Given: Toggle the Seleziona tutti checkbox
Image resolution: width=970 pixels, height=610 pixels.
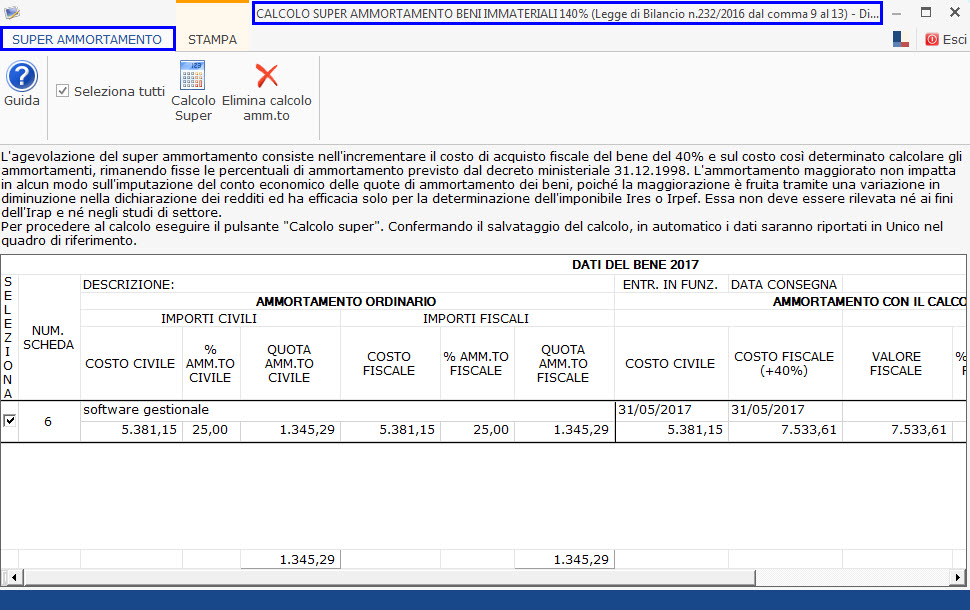Looking at the screenshot, I should click(x=63, y=91).
